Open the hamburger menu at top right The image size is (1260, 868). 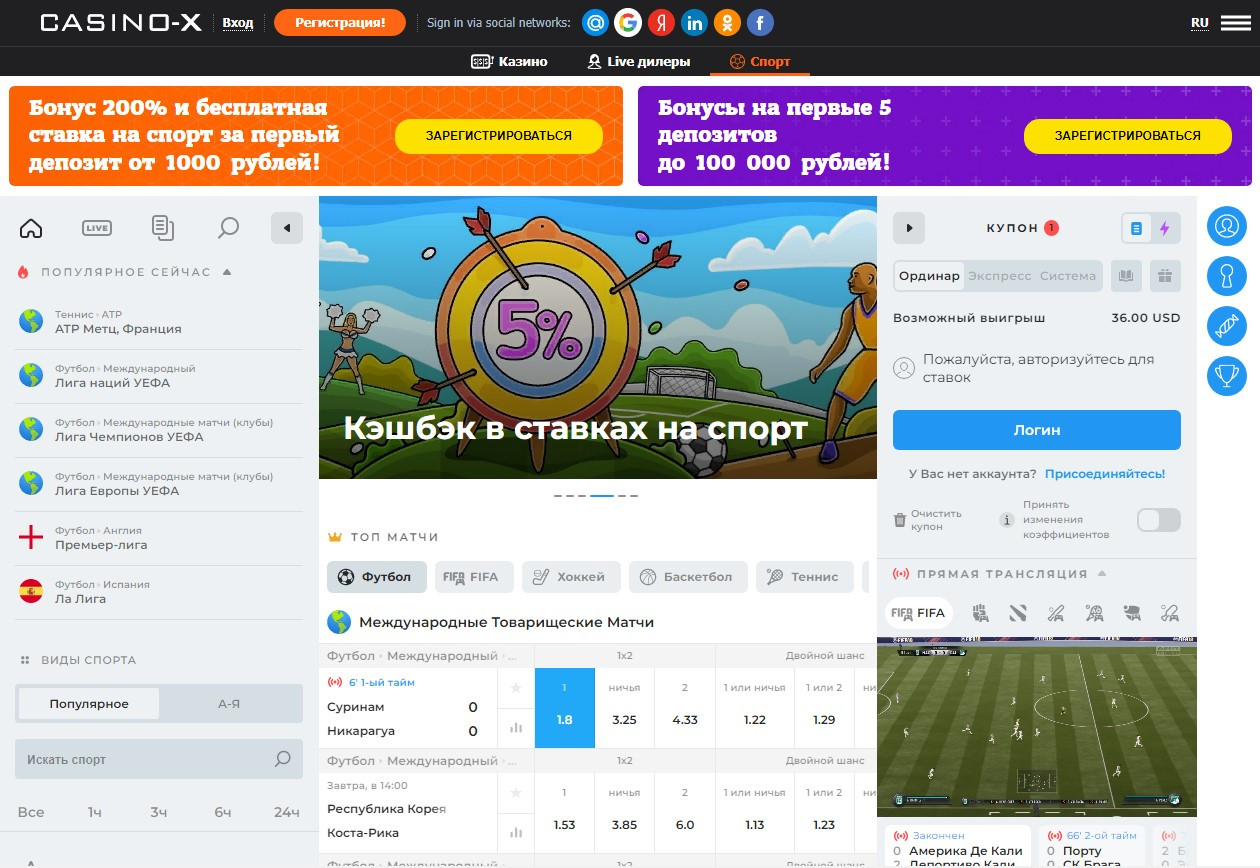click(1235, 22)
